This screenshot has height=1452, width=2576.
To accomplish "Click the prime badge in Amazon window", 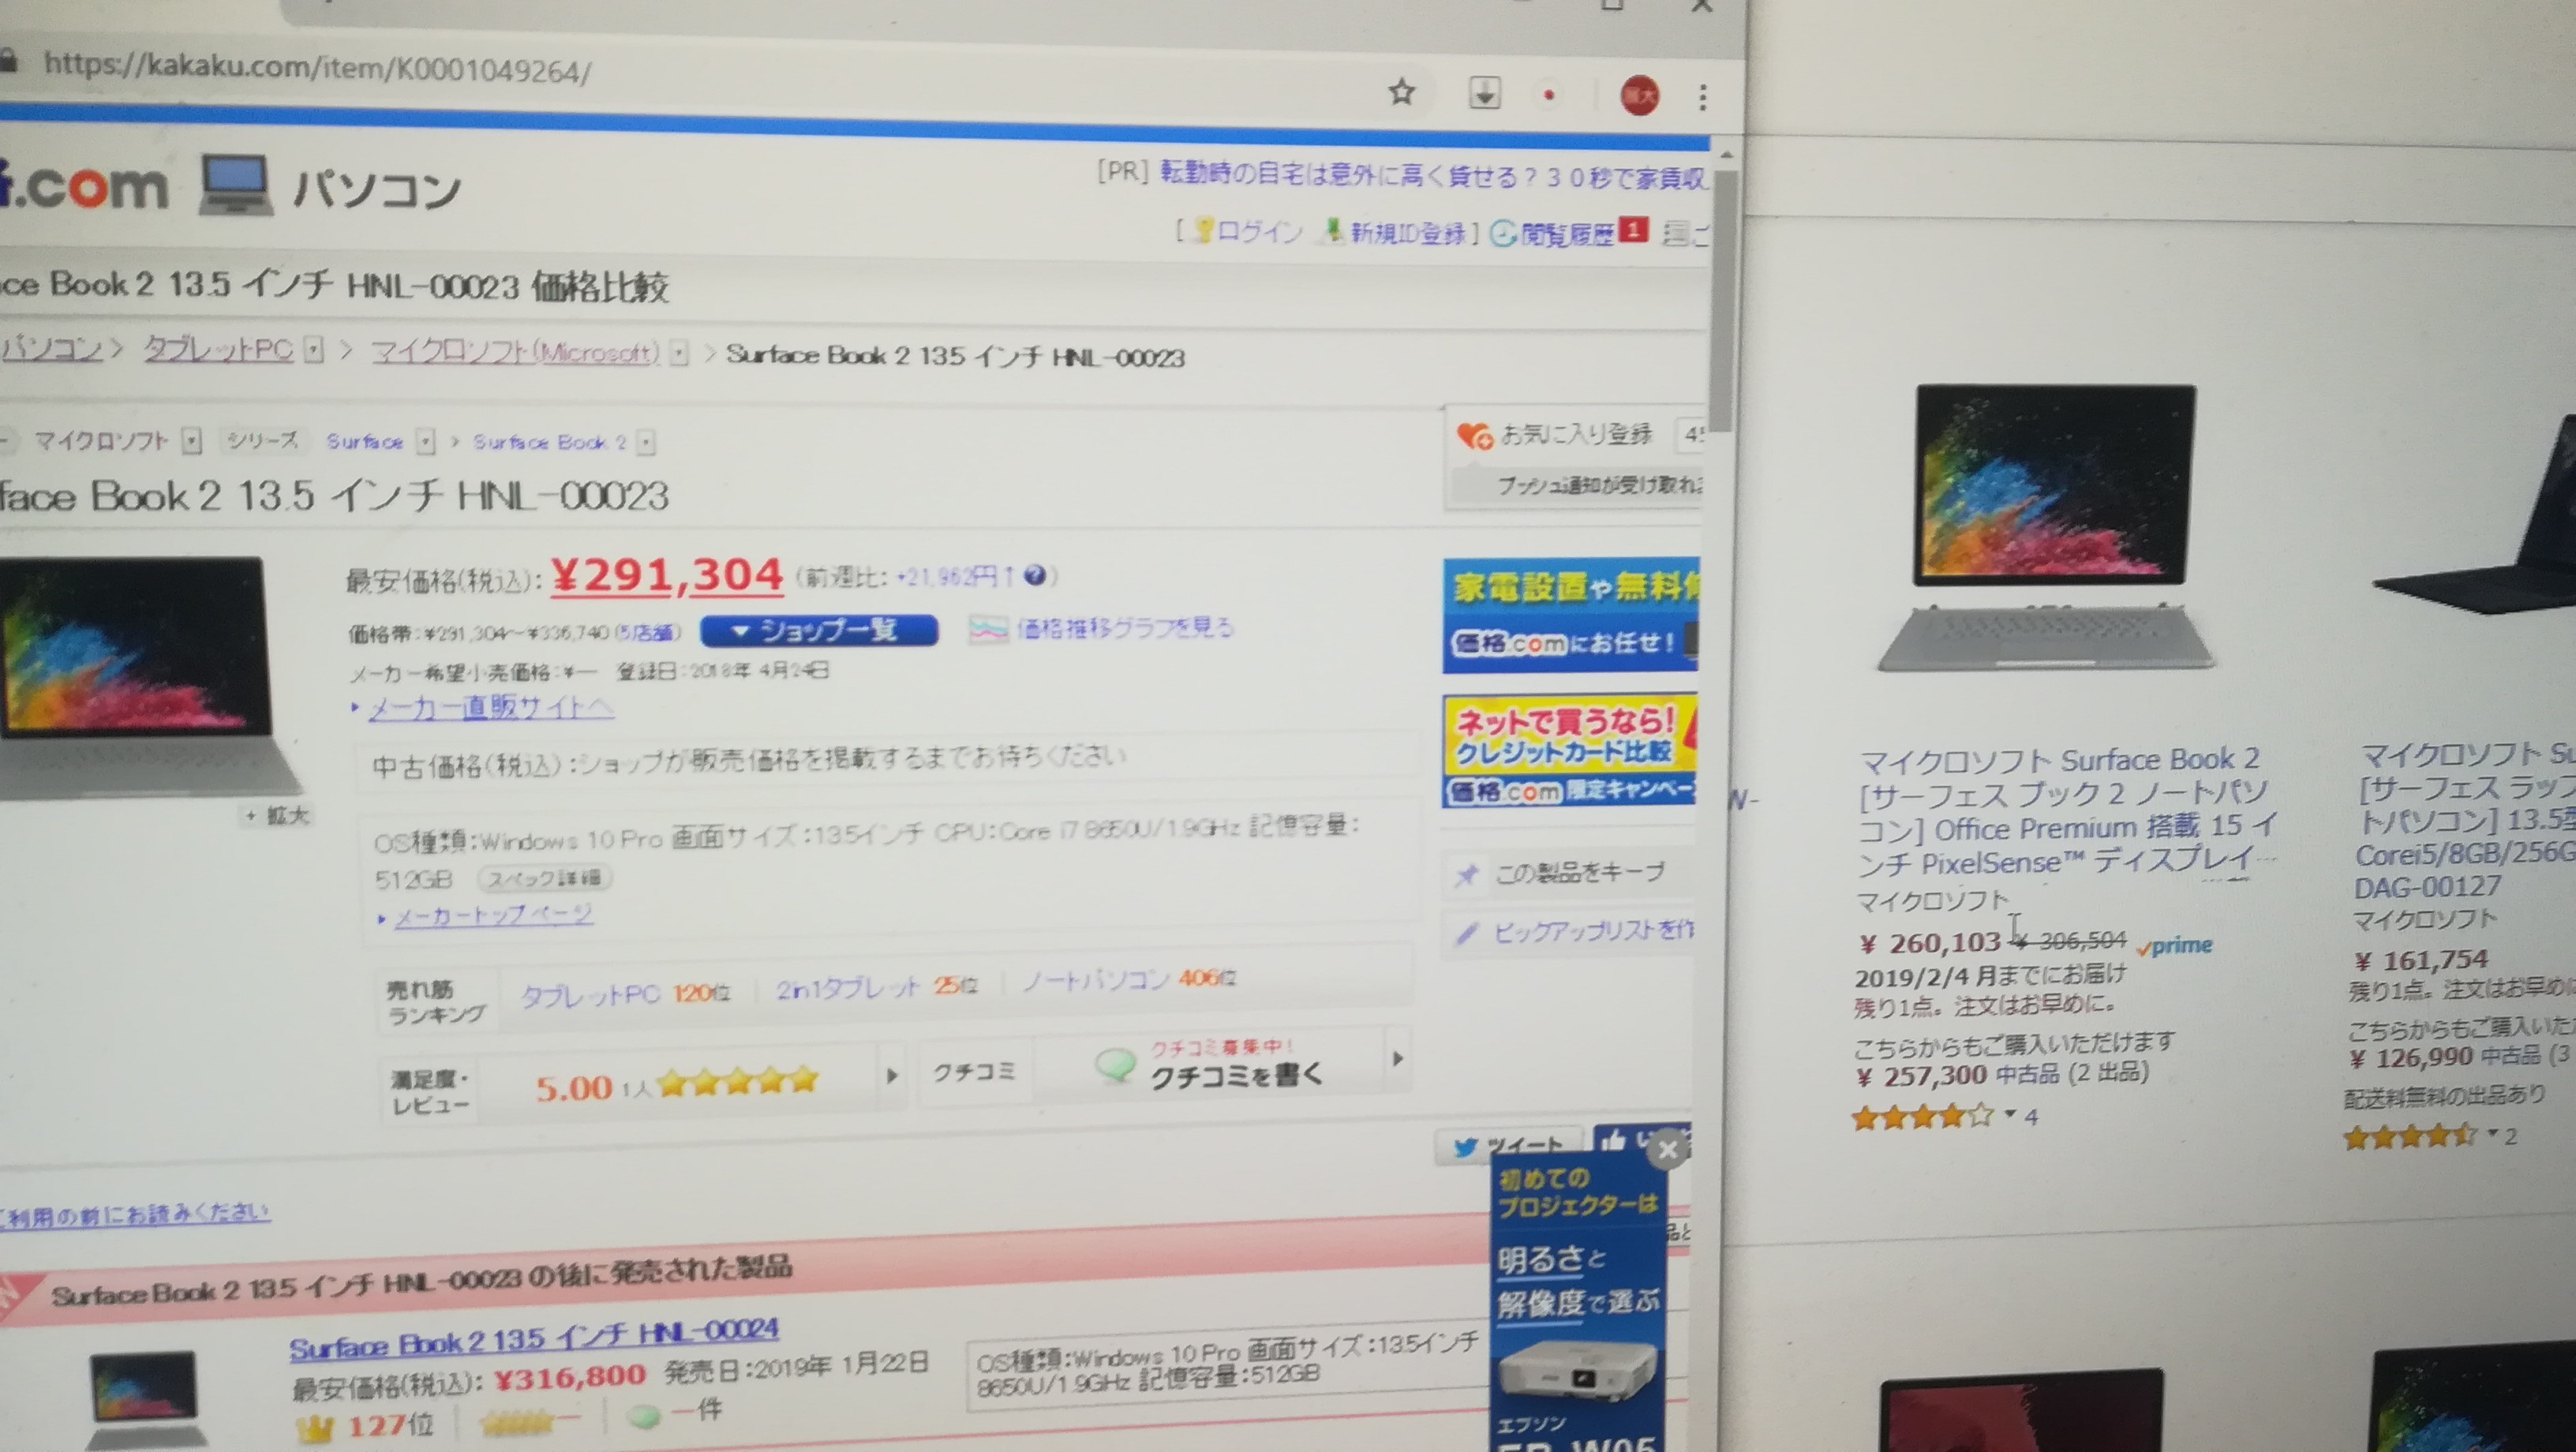I will click(x=2174, y=945).
